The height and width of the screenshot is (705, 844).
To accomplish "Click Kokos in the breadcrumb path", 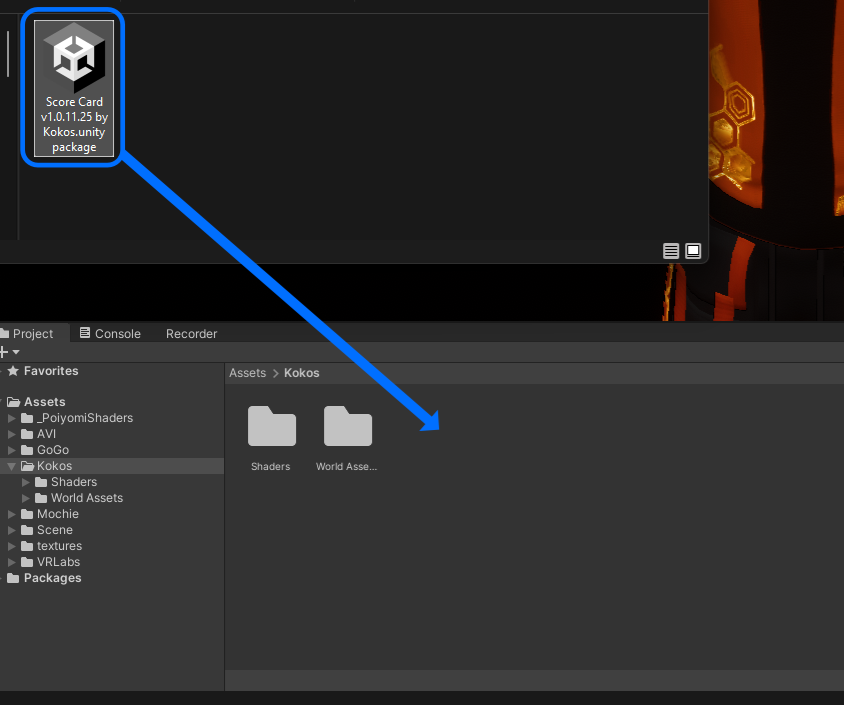I will [x=301, y=373].
